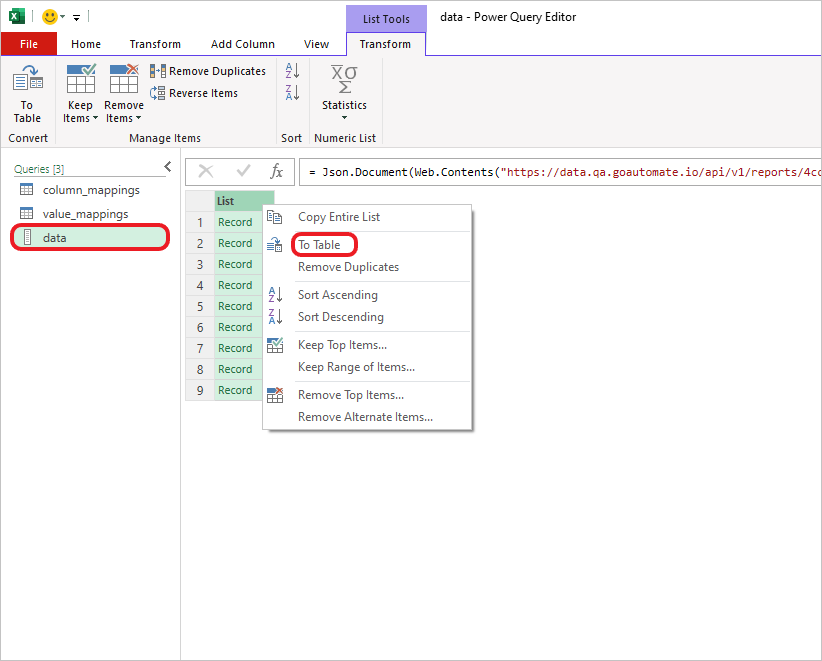The width and height of the screenshot is (822, 661).
Task: Open the Remove Items dropdown
Action: point(124,94)
